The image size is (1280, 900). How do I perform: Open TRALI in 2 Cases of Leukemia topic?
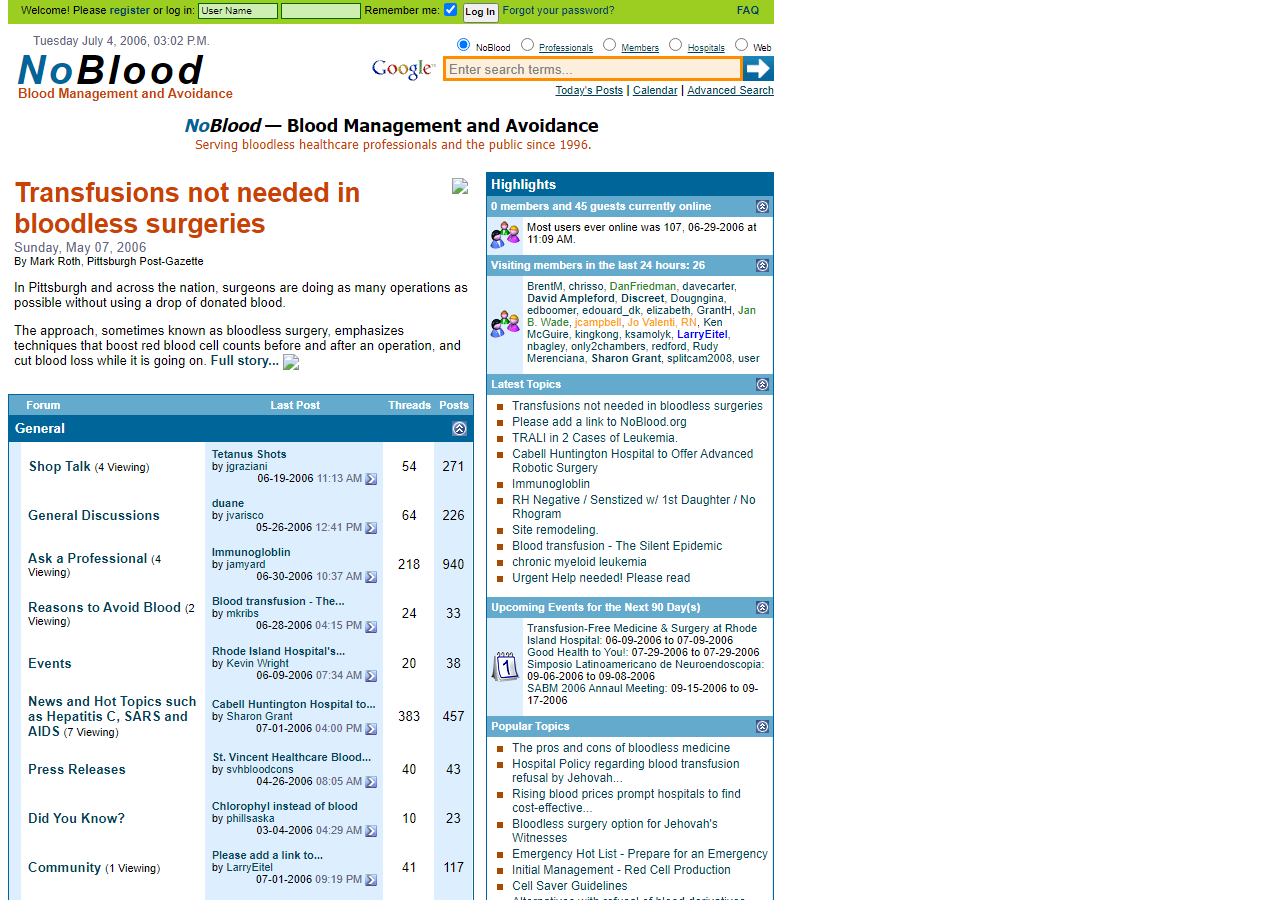pyautogui.click(x=595, y=438)
